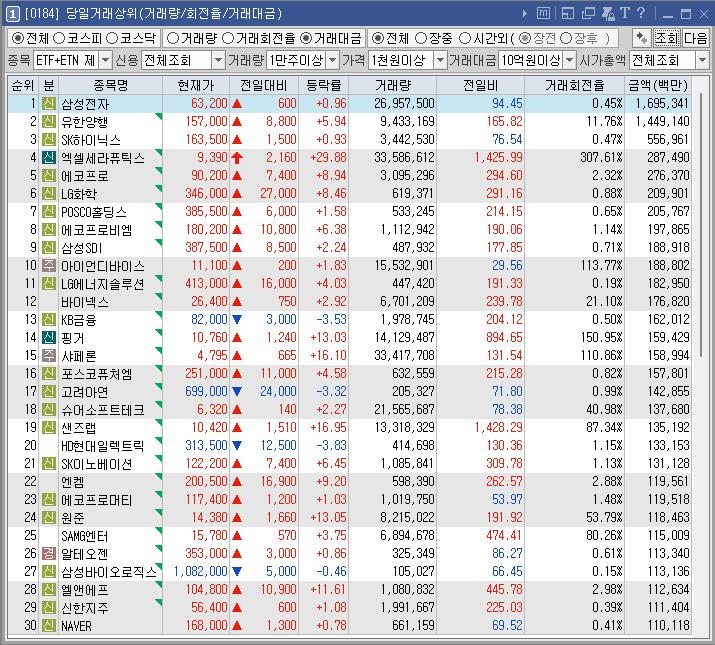This screenshot has width=715, height=645.
Task: Click the 신 badge beside 고려아연
Action: tap(49, 391)
